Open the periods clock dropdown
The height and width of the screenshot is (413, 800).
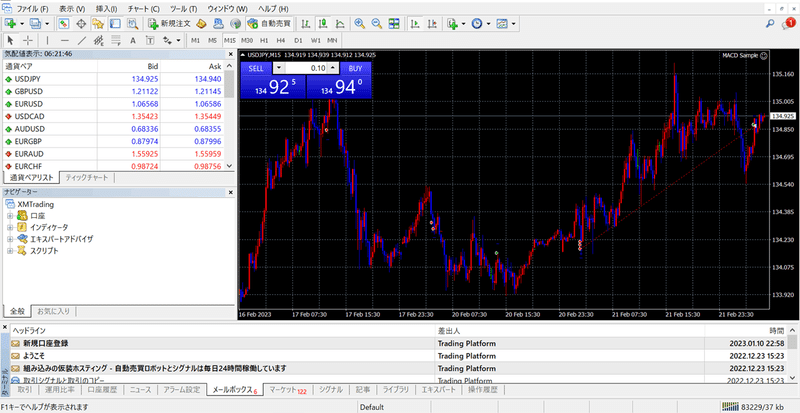488,23
